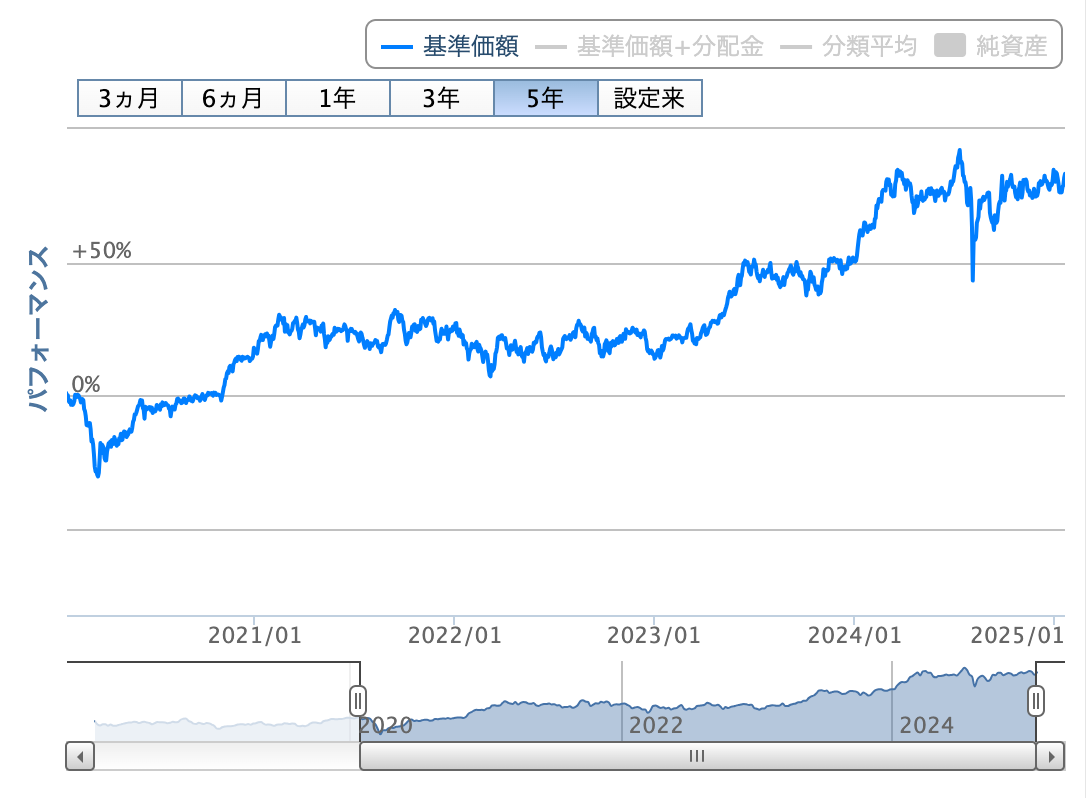Choose the 1年 period button

click(337, 99)
